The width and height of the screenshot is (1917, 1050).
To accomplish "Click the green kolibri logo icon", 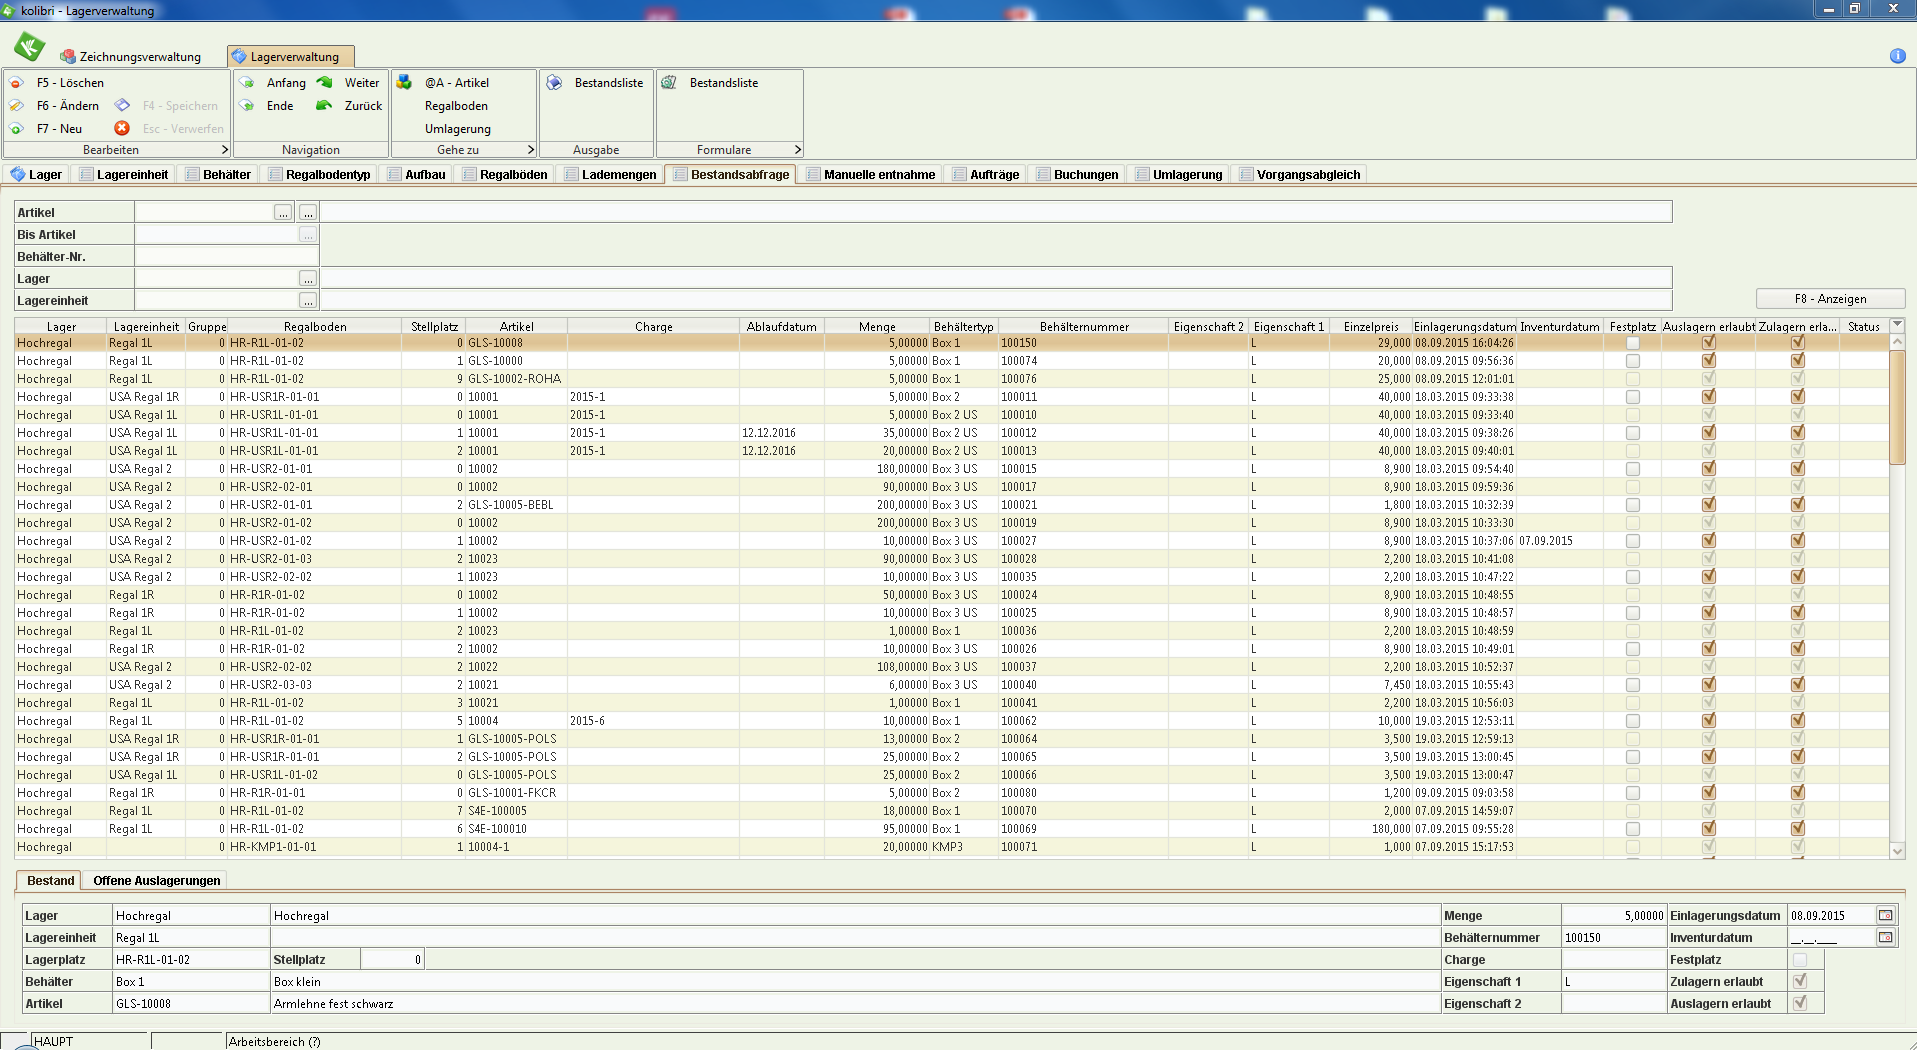I will click(x=29, y=46).
